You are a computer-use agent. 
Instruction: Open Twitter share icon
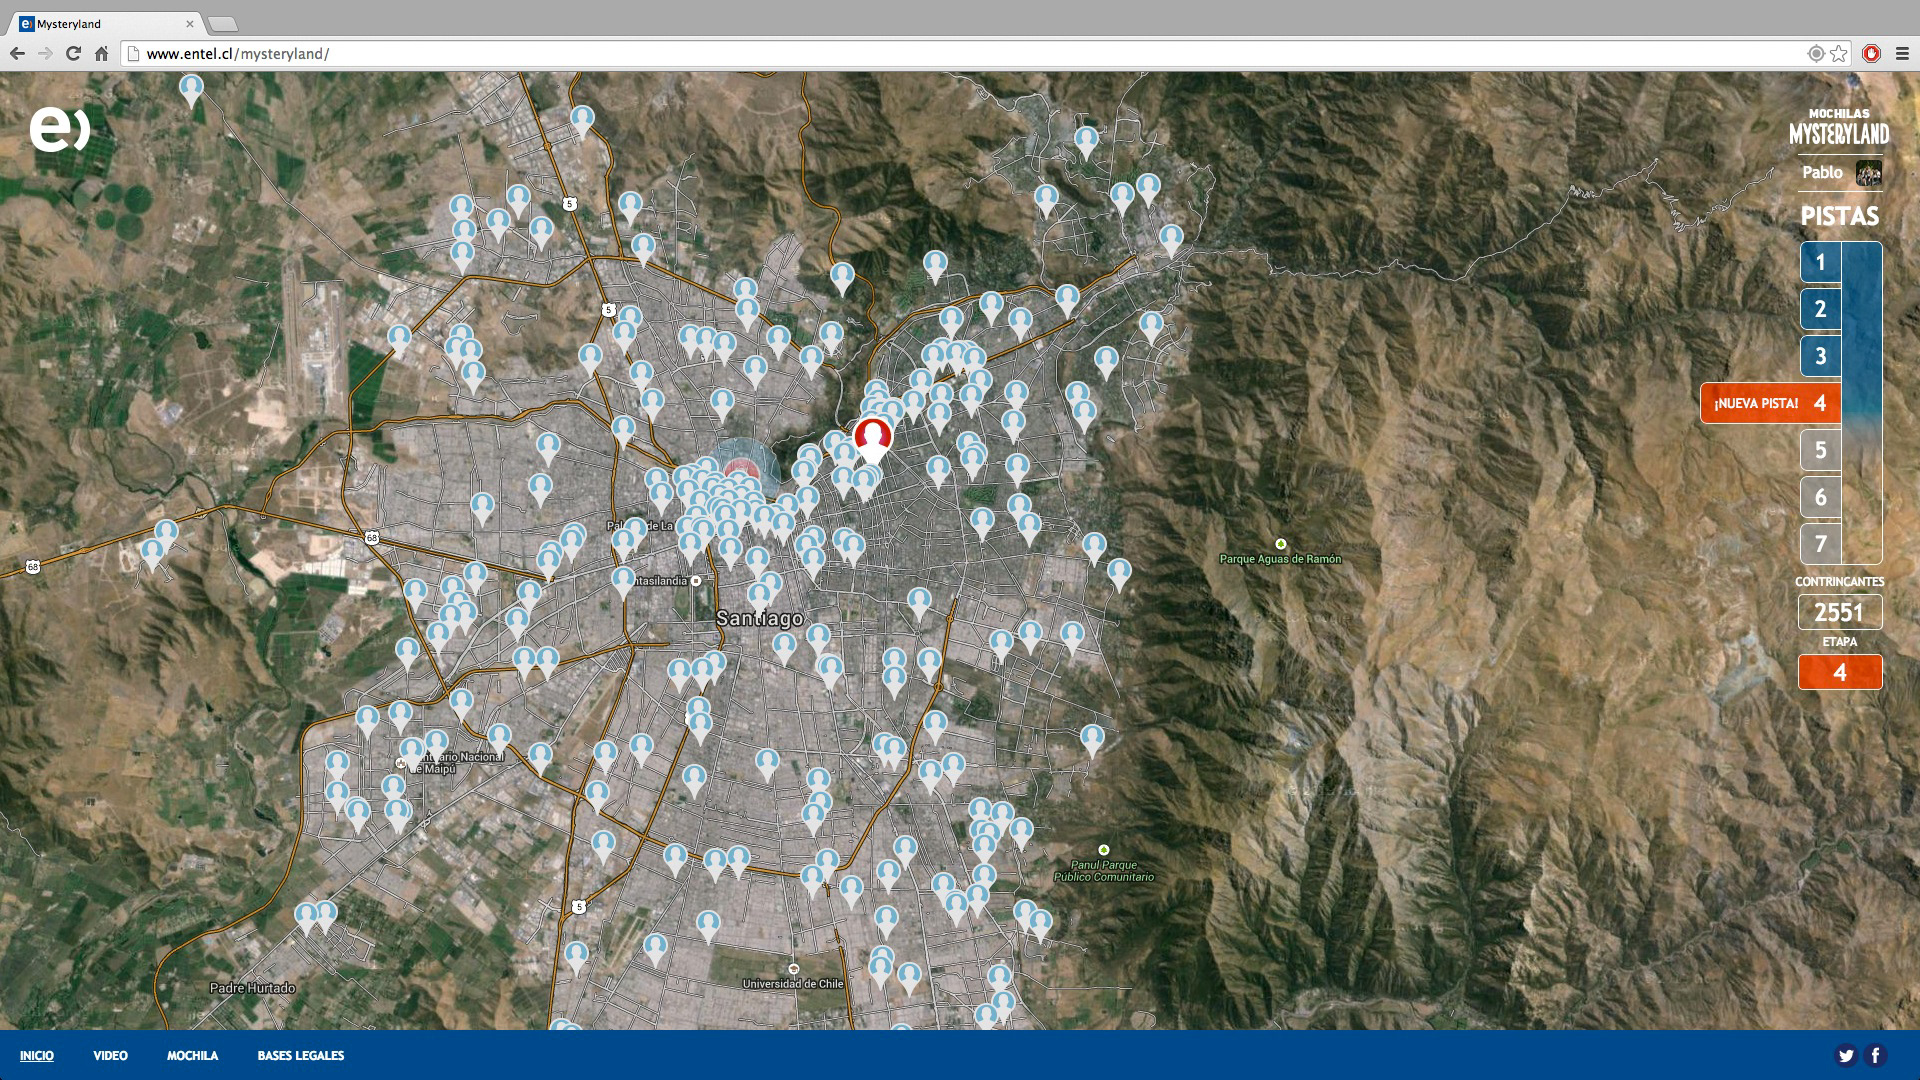tap(1845, 1055)
